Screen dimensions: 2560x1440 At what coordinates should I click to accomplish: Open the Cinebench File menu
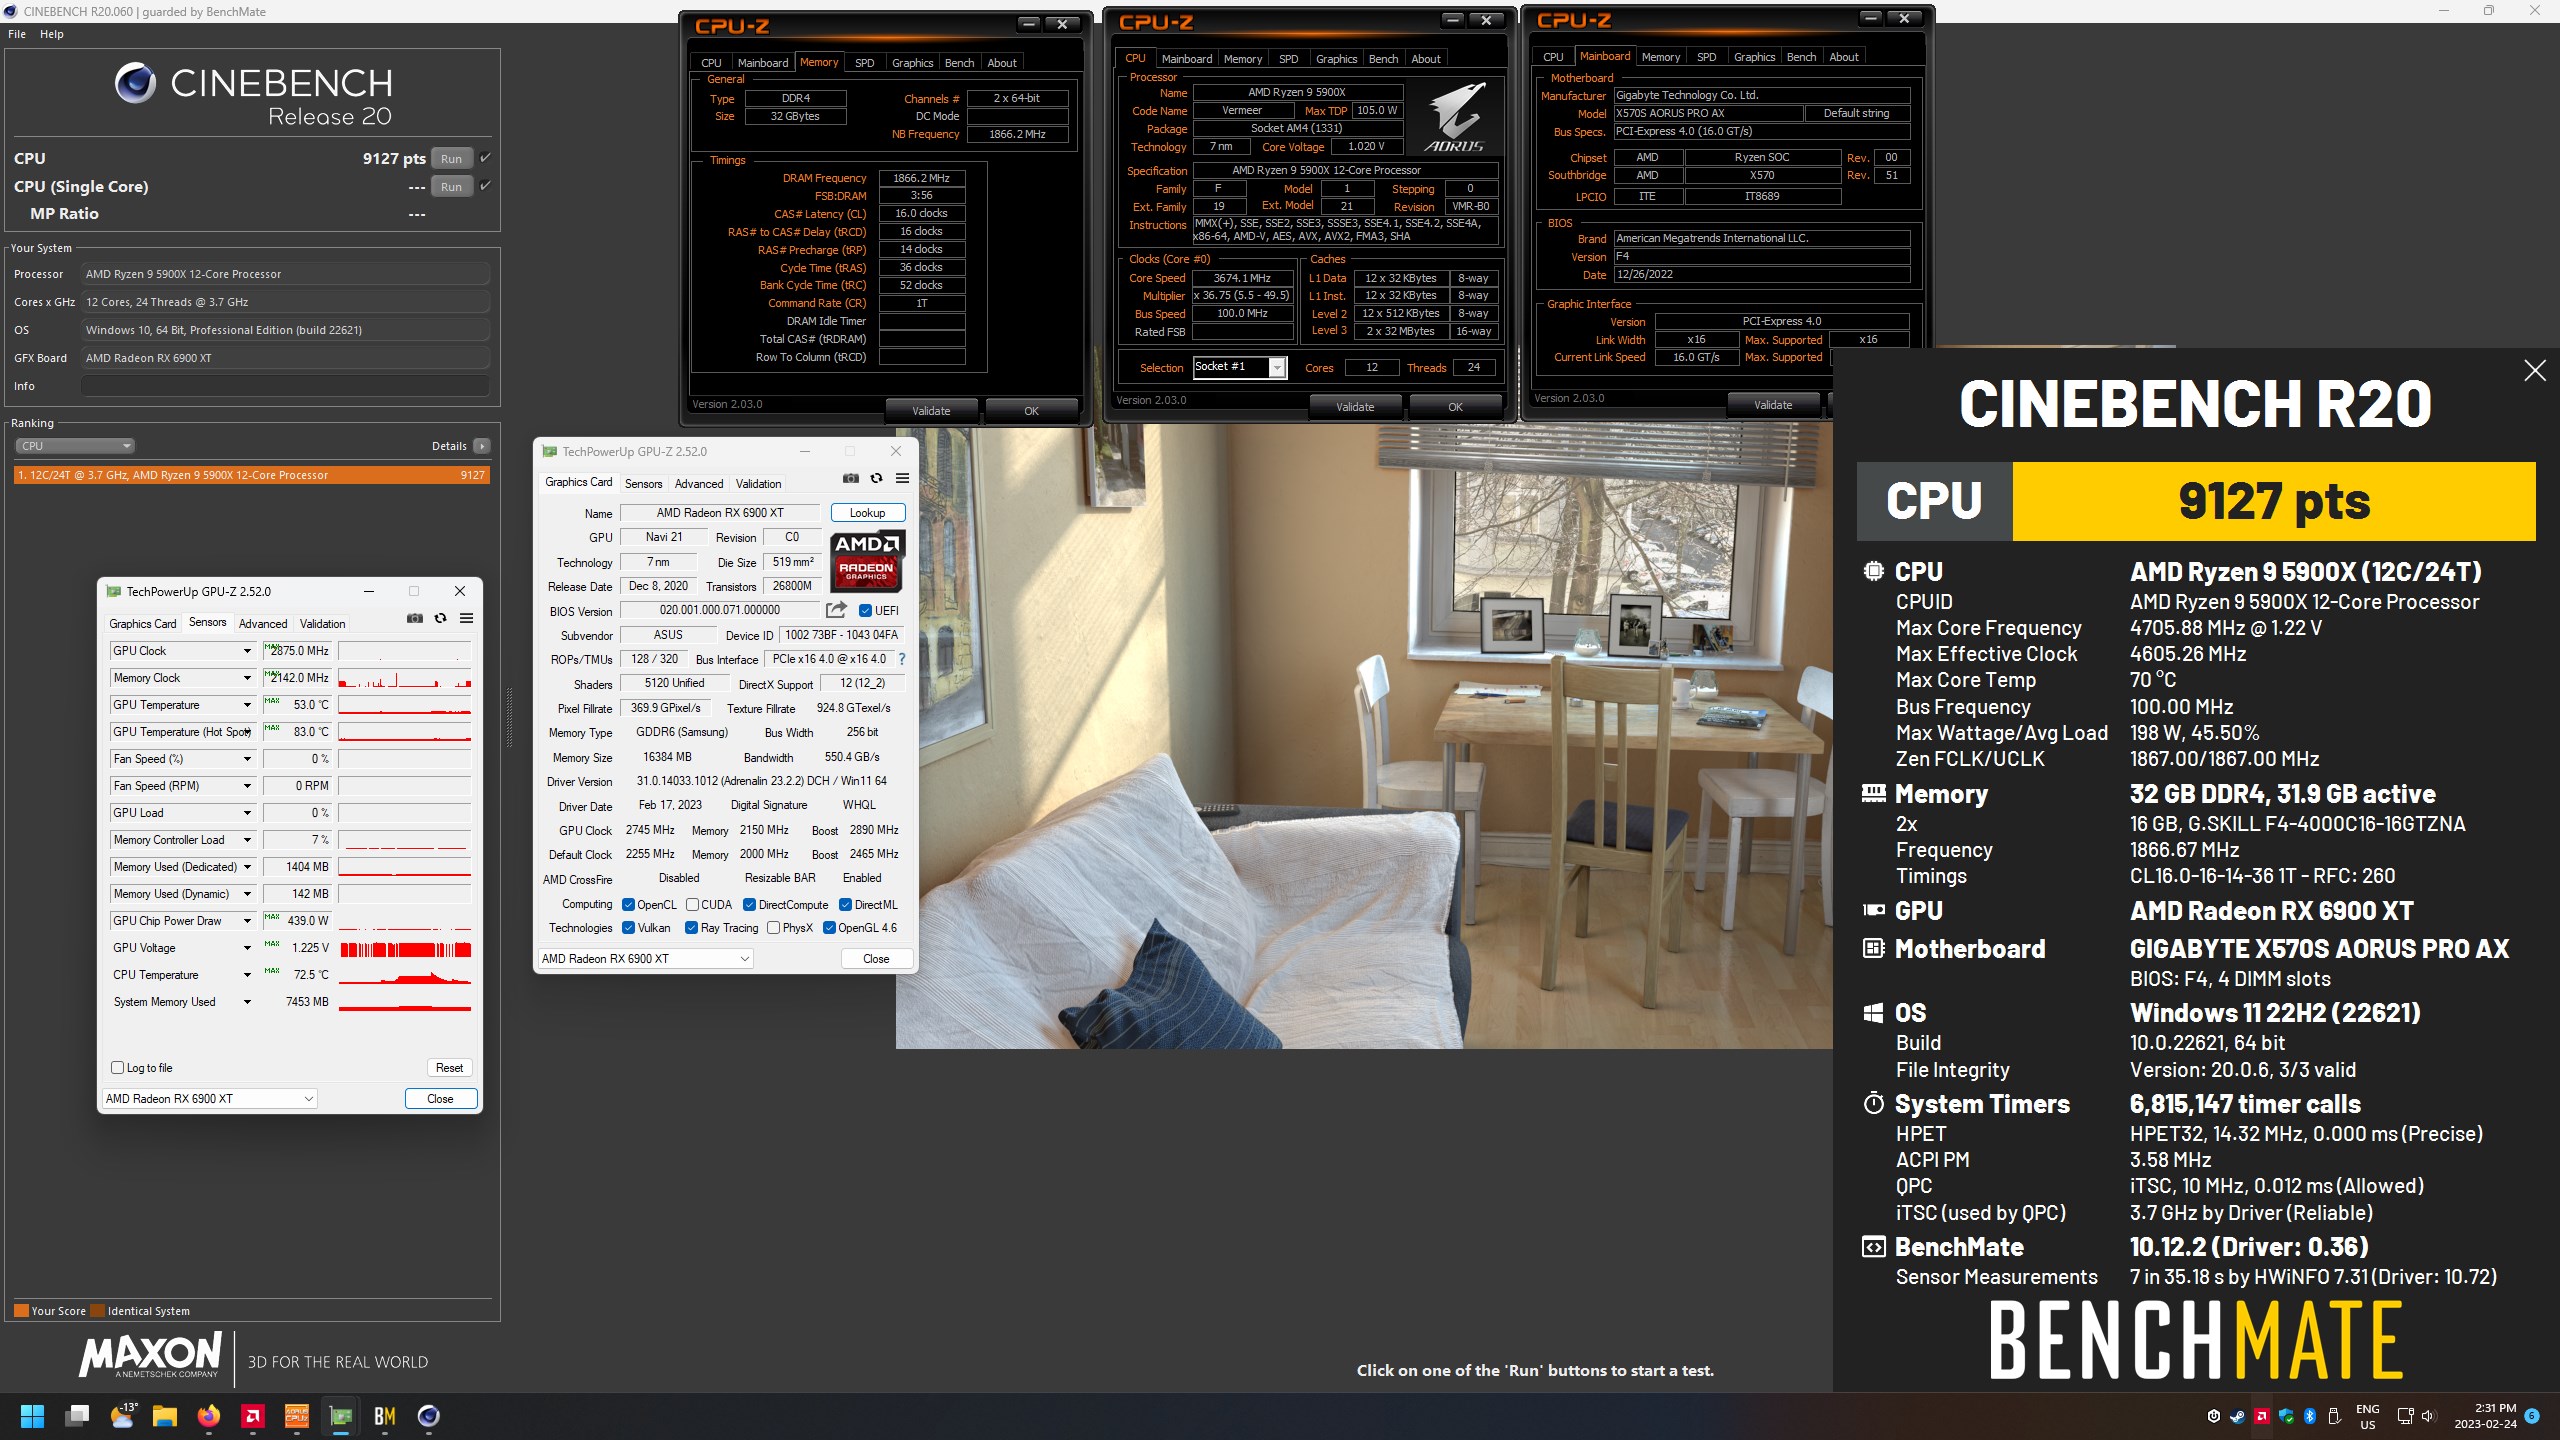coord(17,34)
